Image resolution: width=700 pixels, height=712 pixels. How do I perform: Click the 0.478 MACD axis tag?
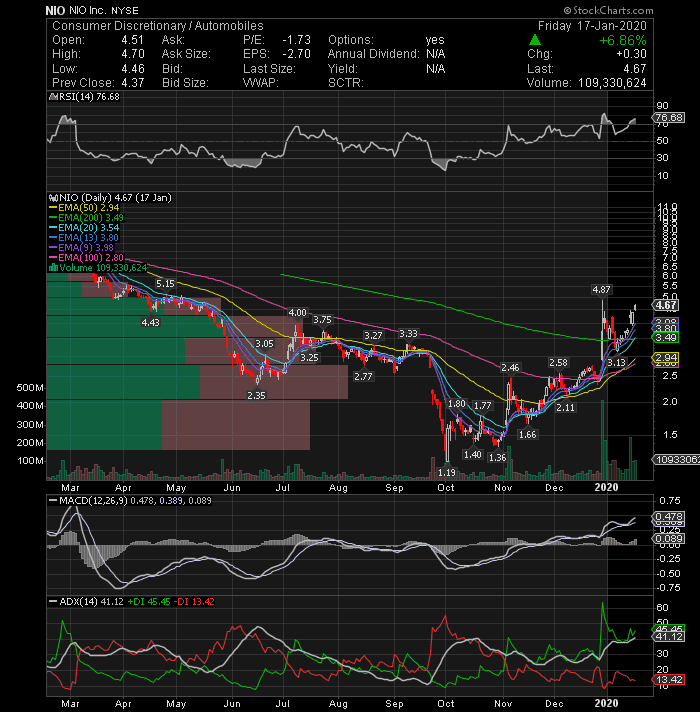668,517
